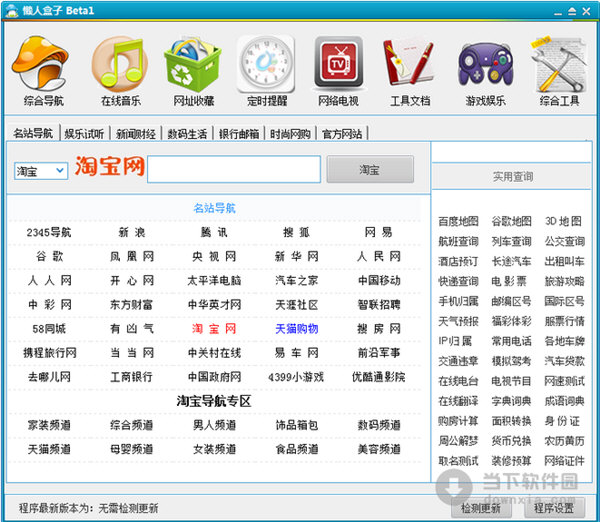Open 列车查询 in the query panel
Screen dimensions: 600x522
[512, 241]
